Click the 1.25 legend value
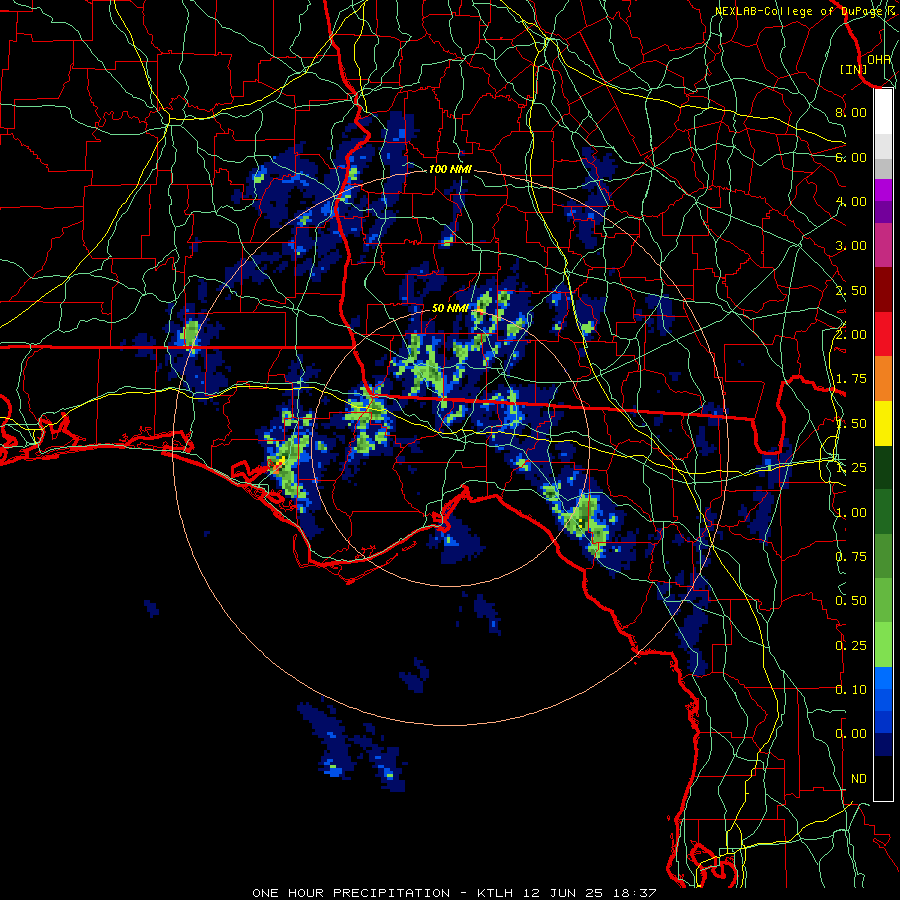900x900 pixels. (851, 468)
